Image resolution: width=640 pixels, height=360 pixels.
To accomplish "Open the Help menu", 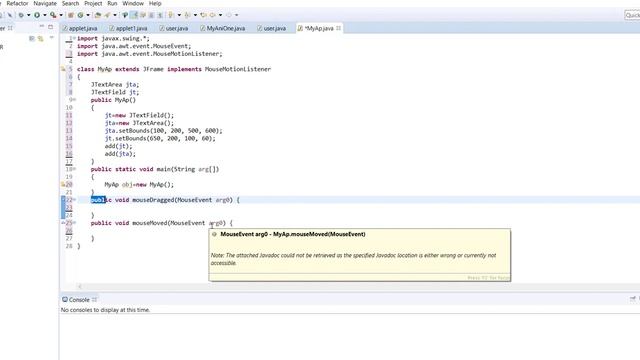I will point(155,3).
